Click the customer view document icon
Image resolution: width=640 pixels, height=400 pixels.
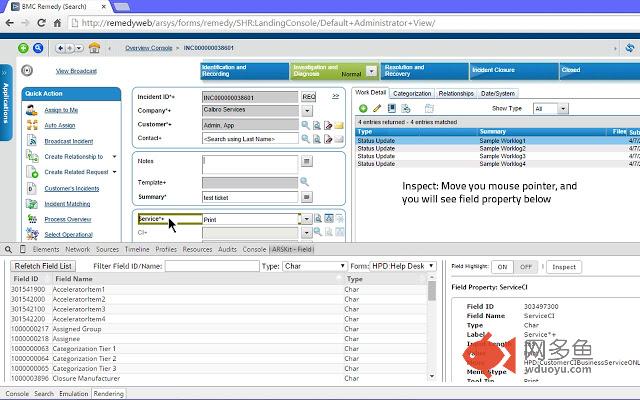(317, 125)
